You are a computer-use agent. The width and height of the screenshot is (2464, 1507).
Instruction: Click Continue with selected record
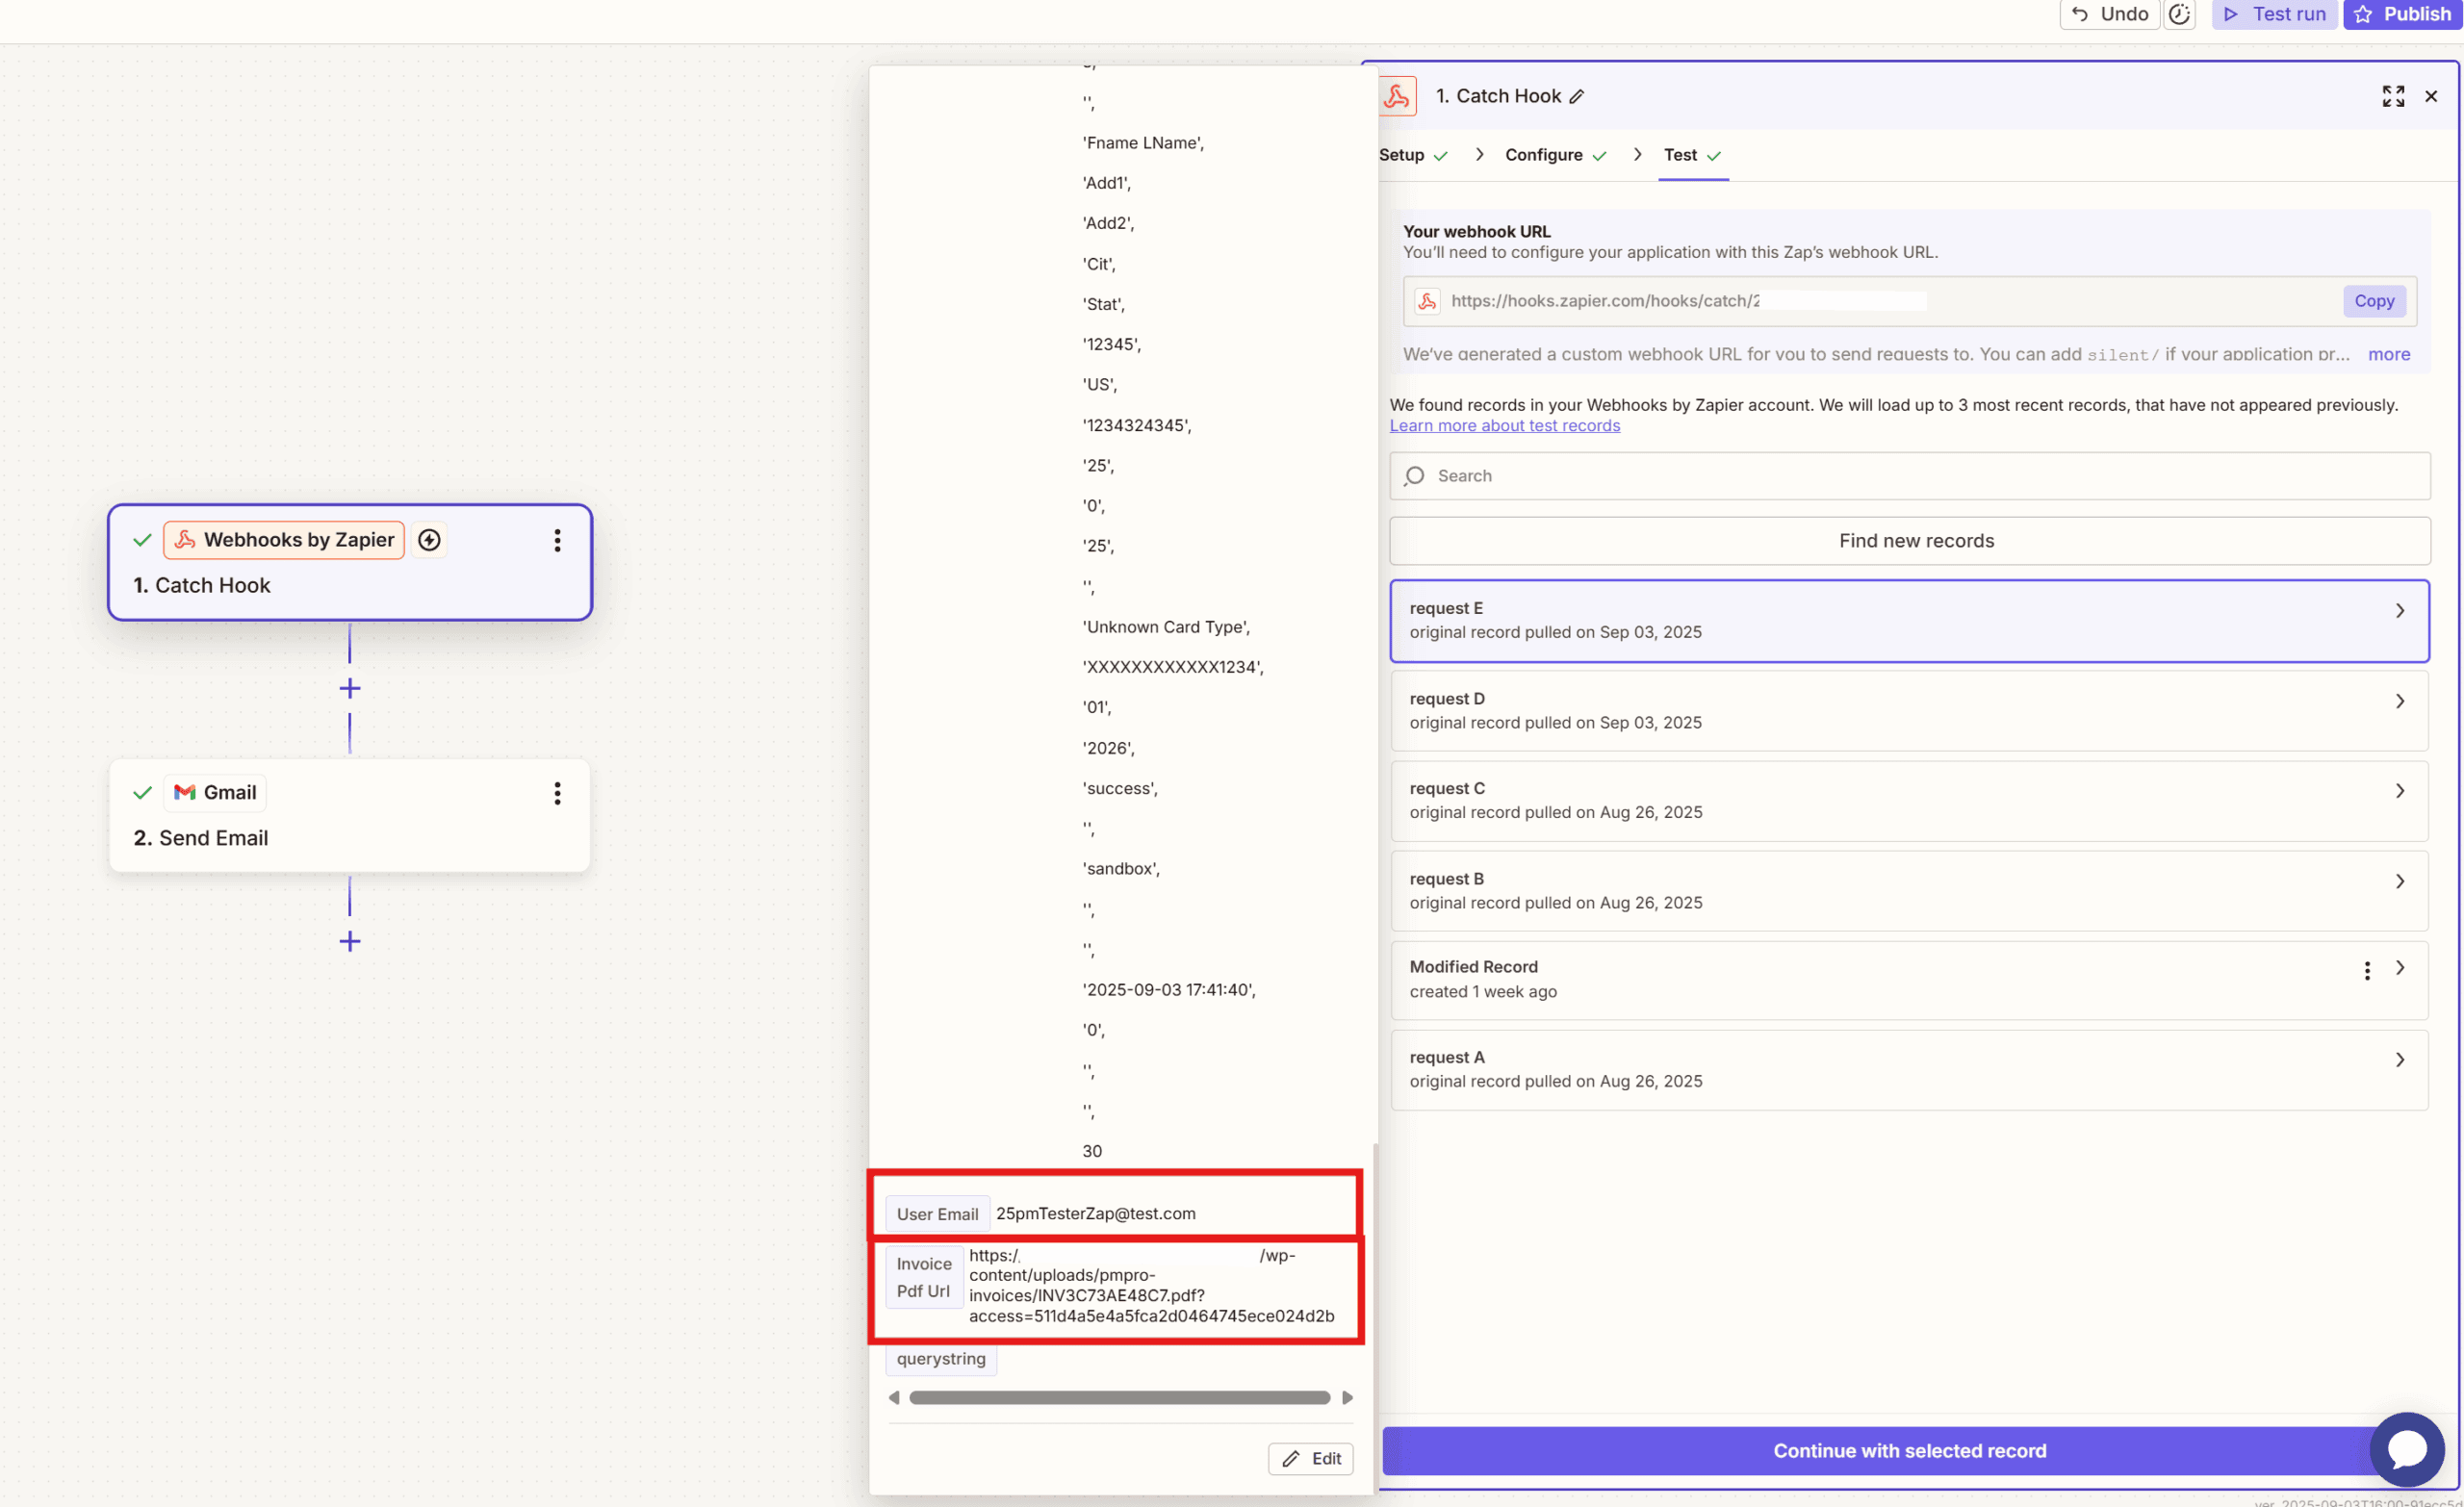click(1909, 1450)
